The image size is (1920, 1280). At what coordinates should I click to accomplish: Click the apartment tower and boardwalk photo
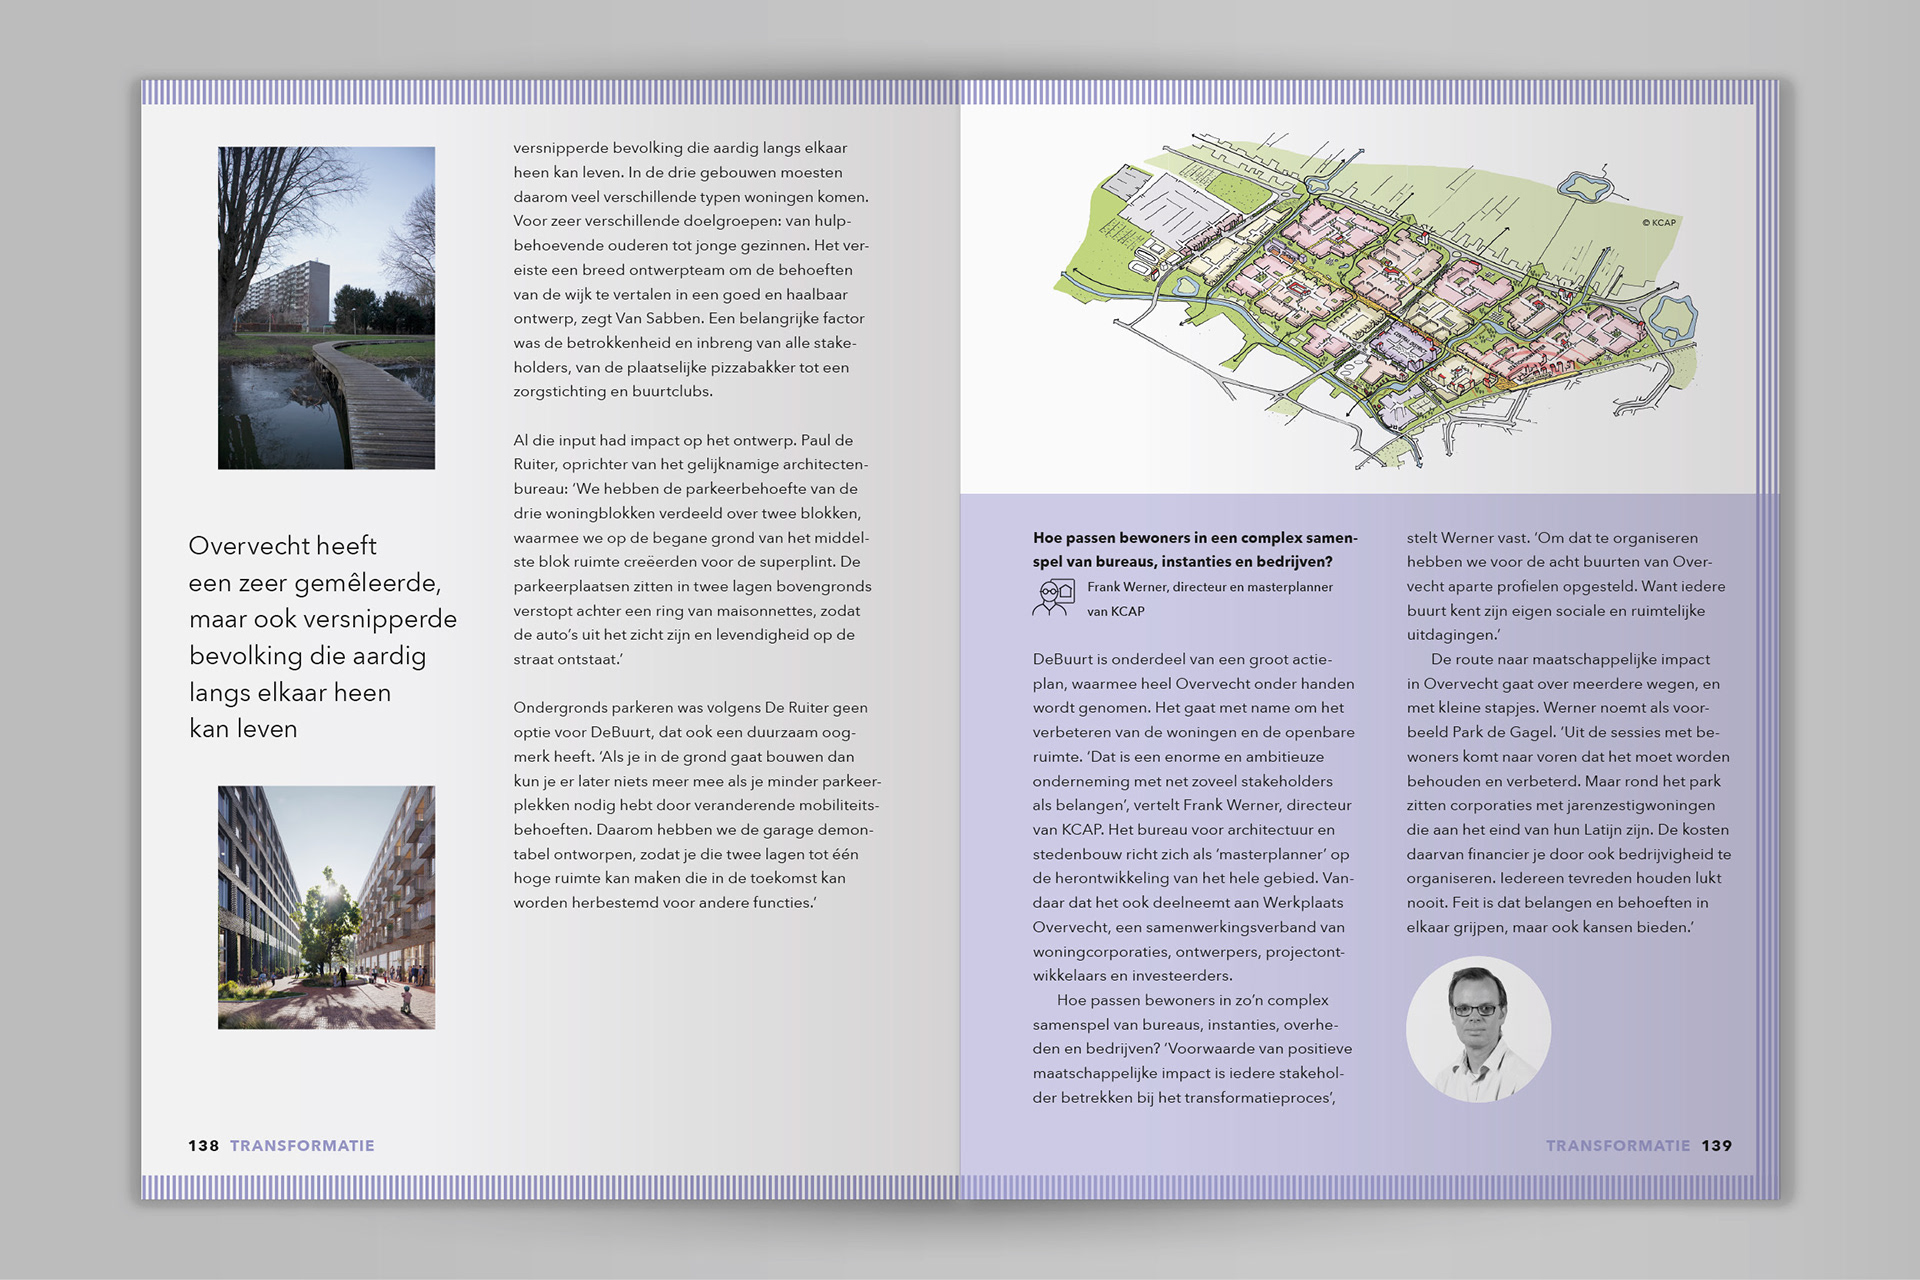pyautogui.click(x=326, y=308)
